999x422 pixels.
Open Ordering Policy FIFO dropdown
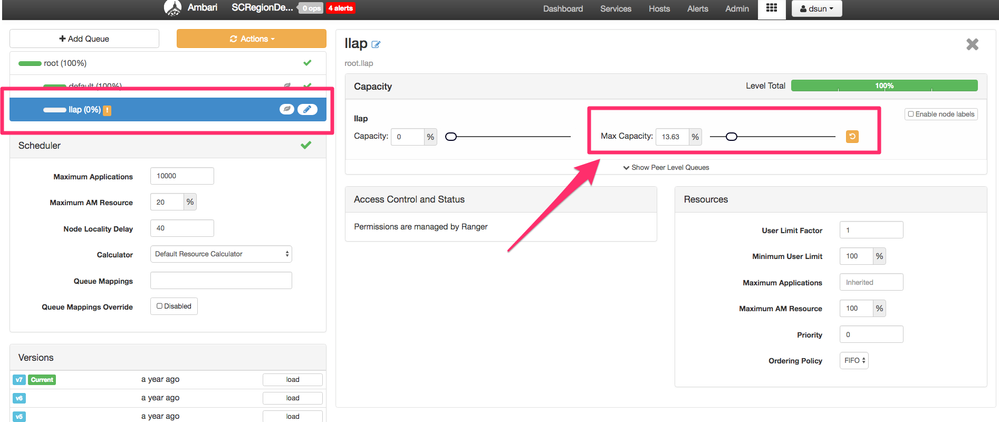(854, 361)
